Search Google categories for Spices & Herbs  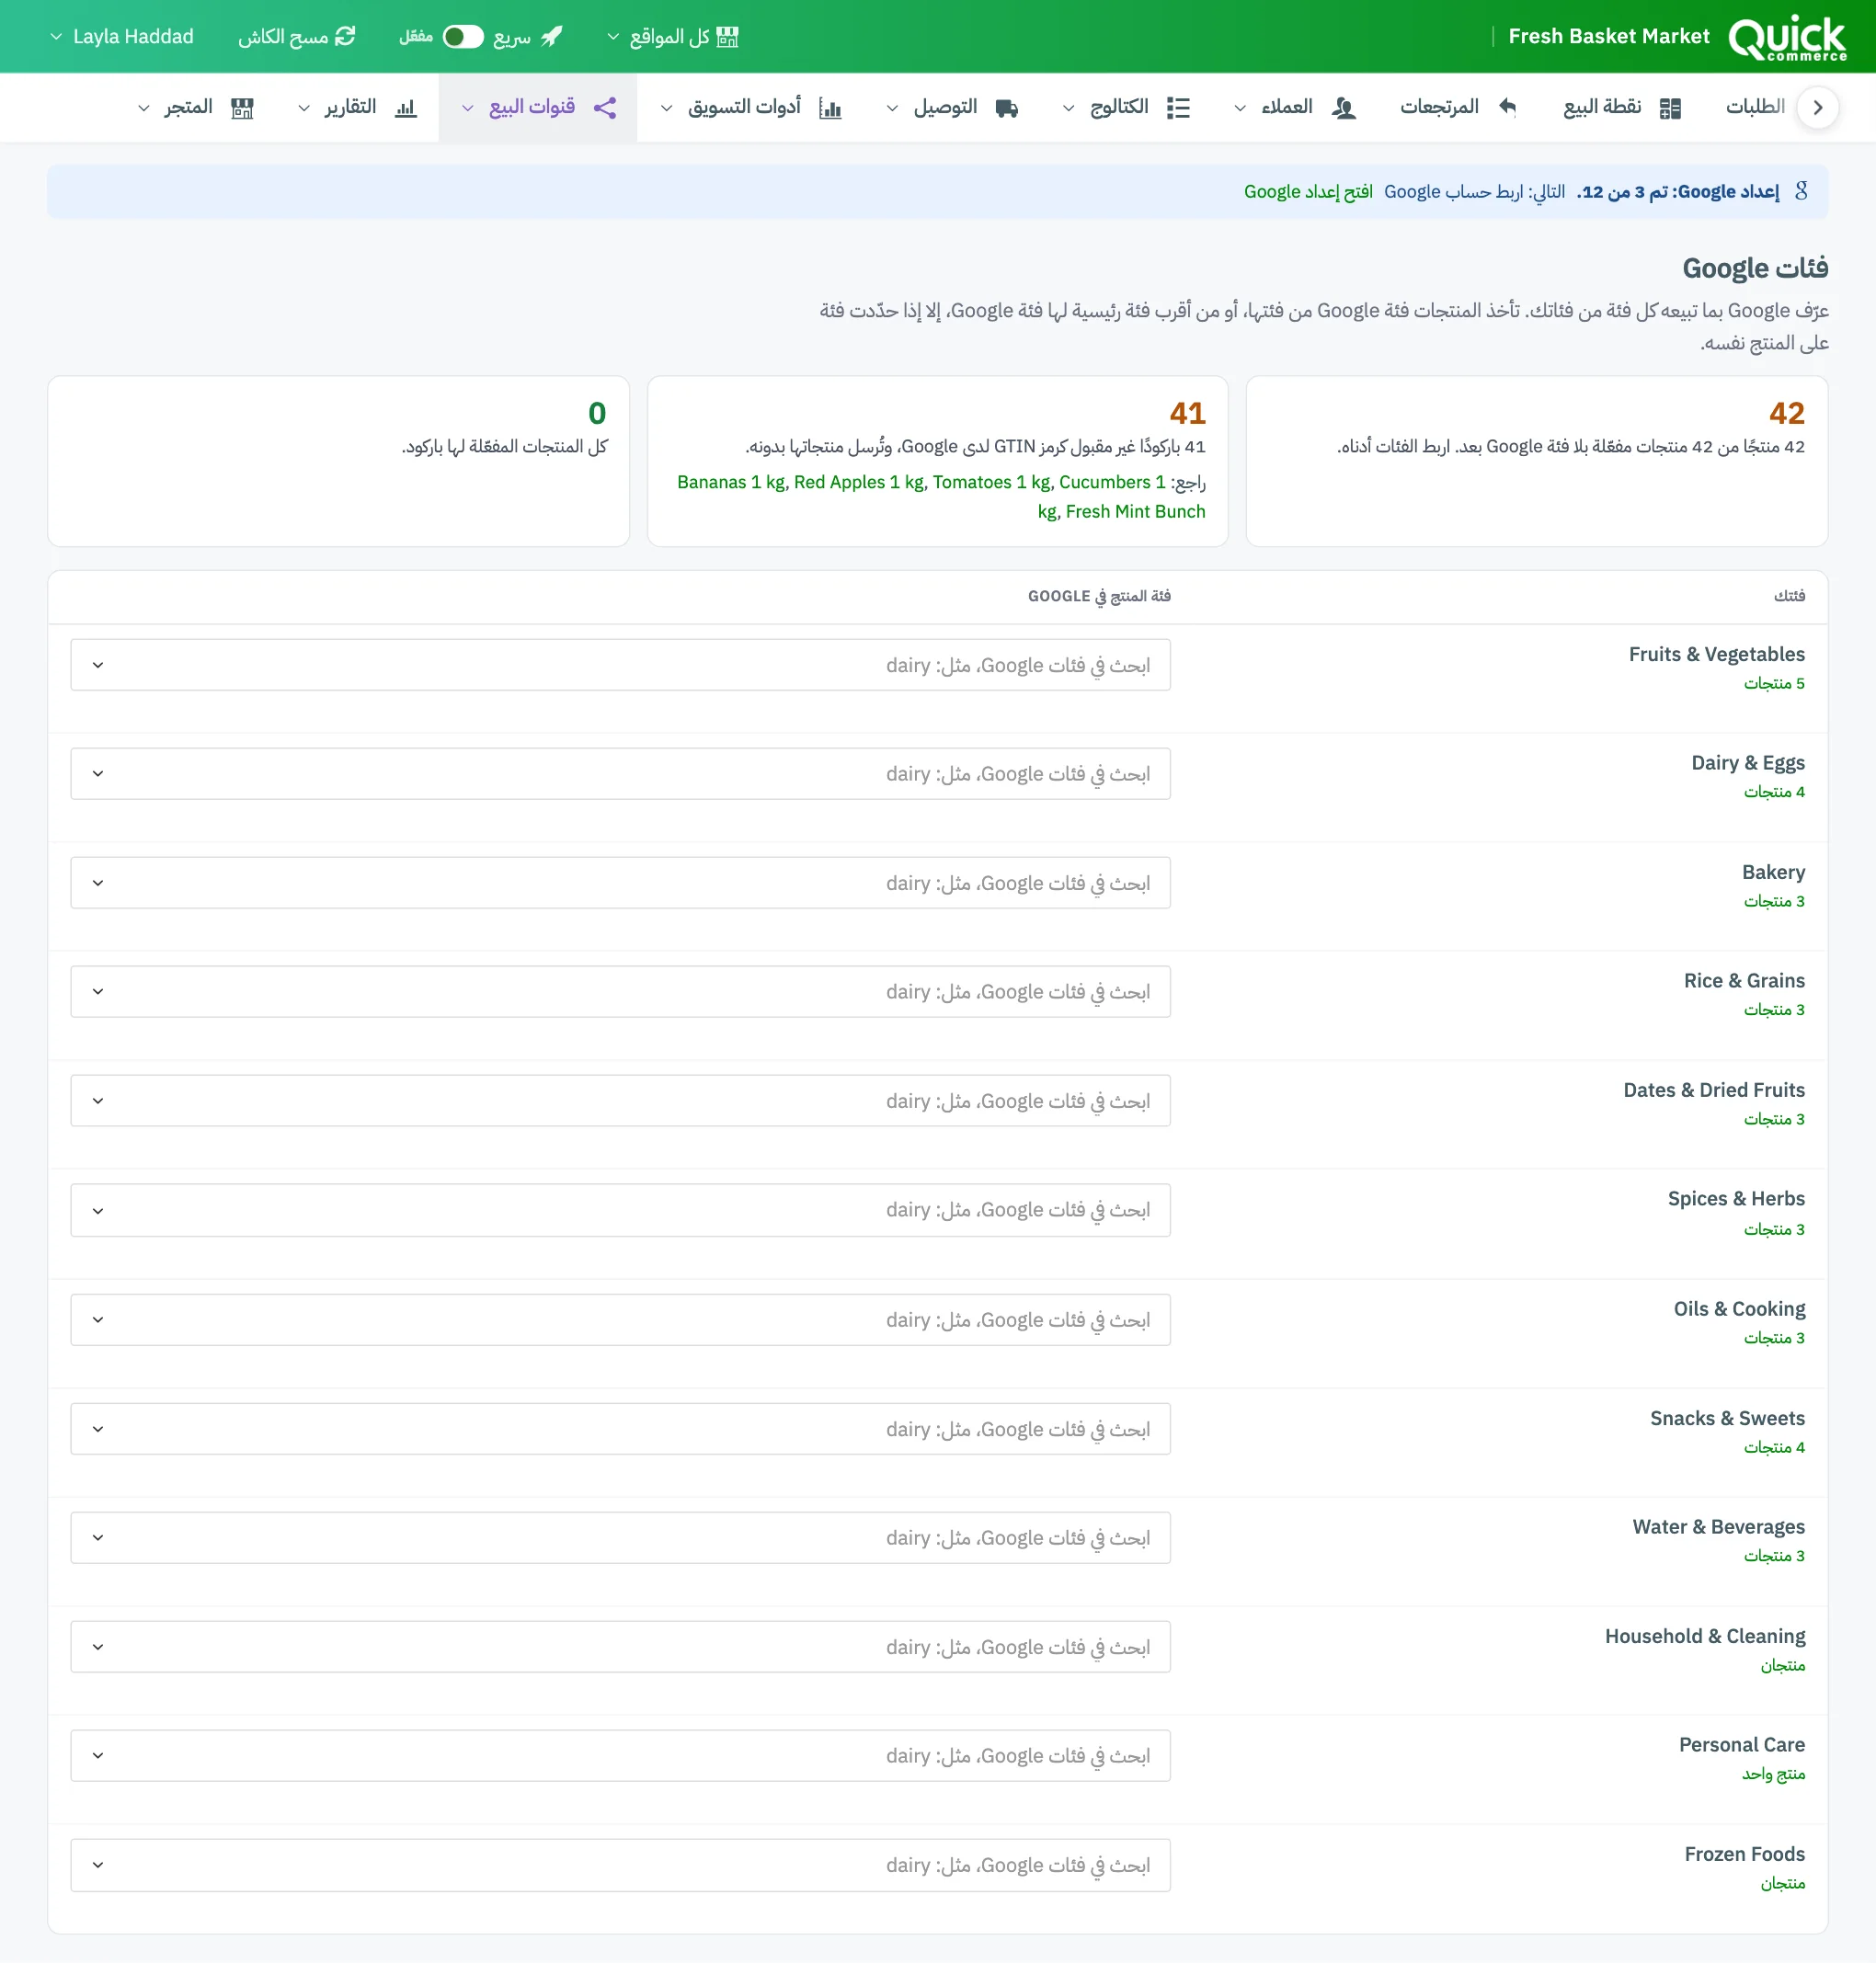(620, 1210)
